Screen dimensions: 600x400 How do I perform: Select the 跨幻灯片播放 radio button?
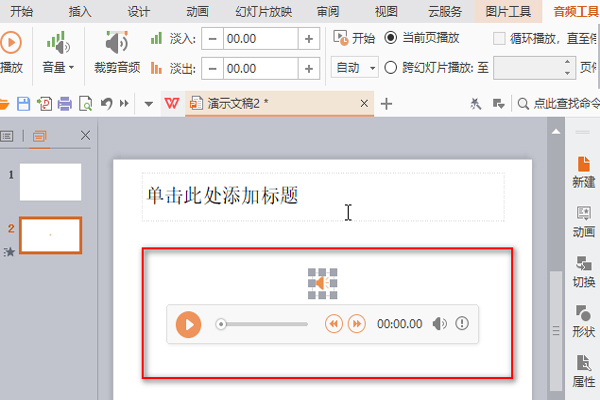[390, 68]
